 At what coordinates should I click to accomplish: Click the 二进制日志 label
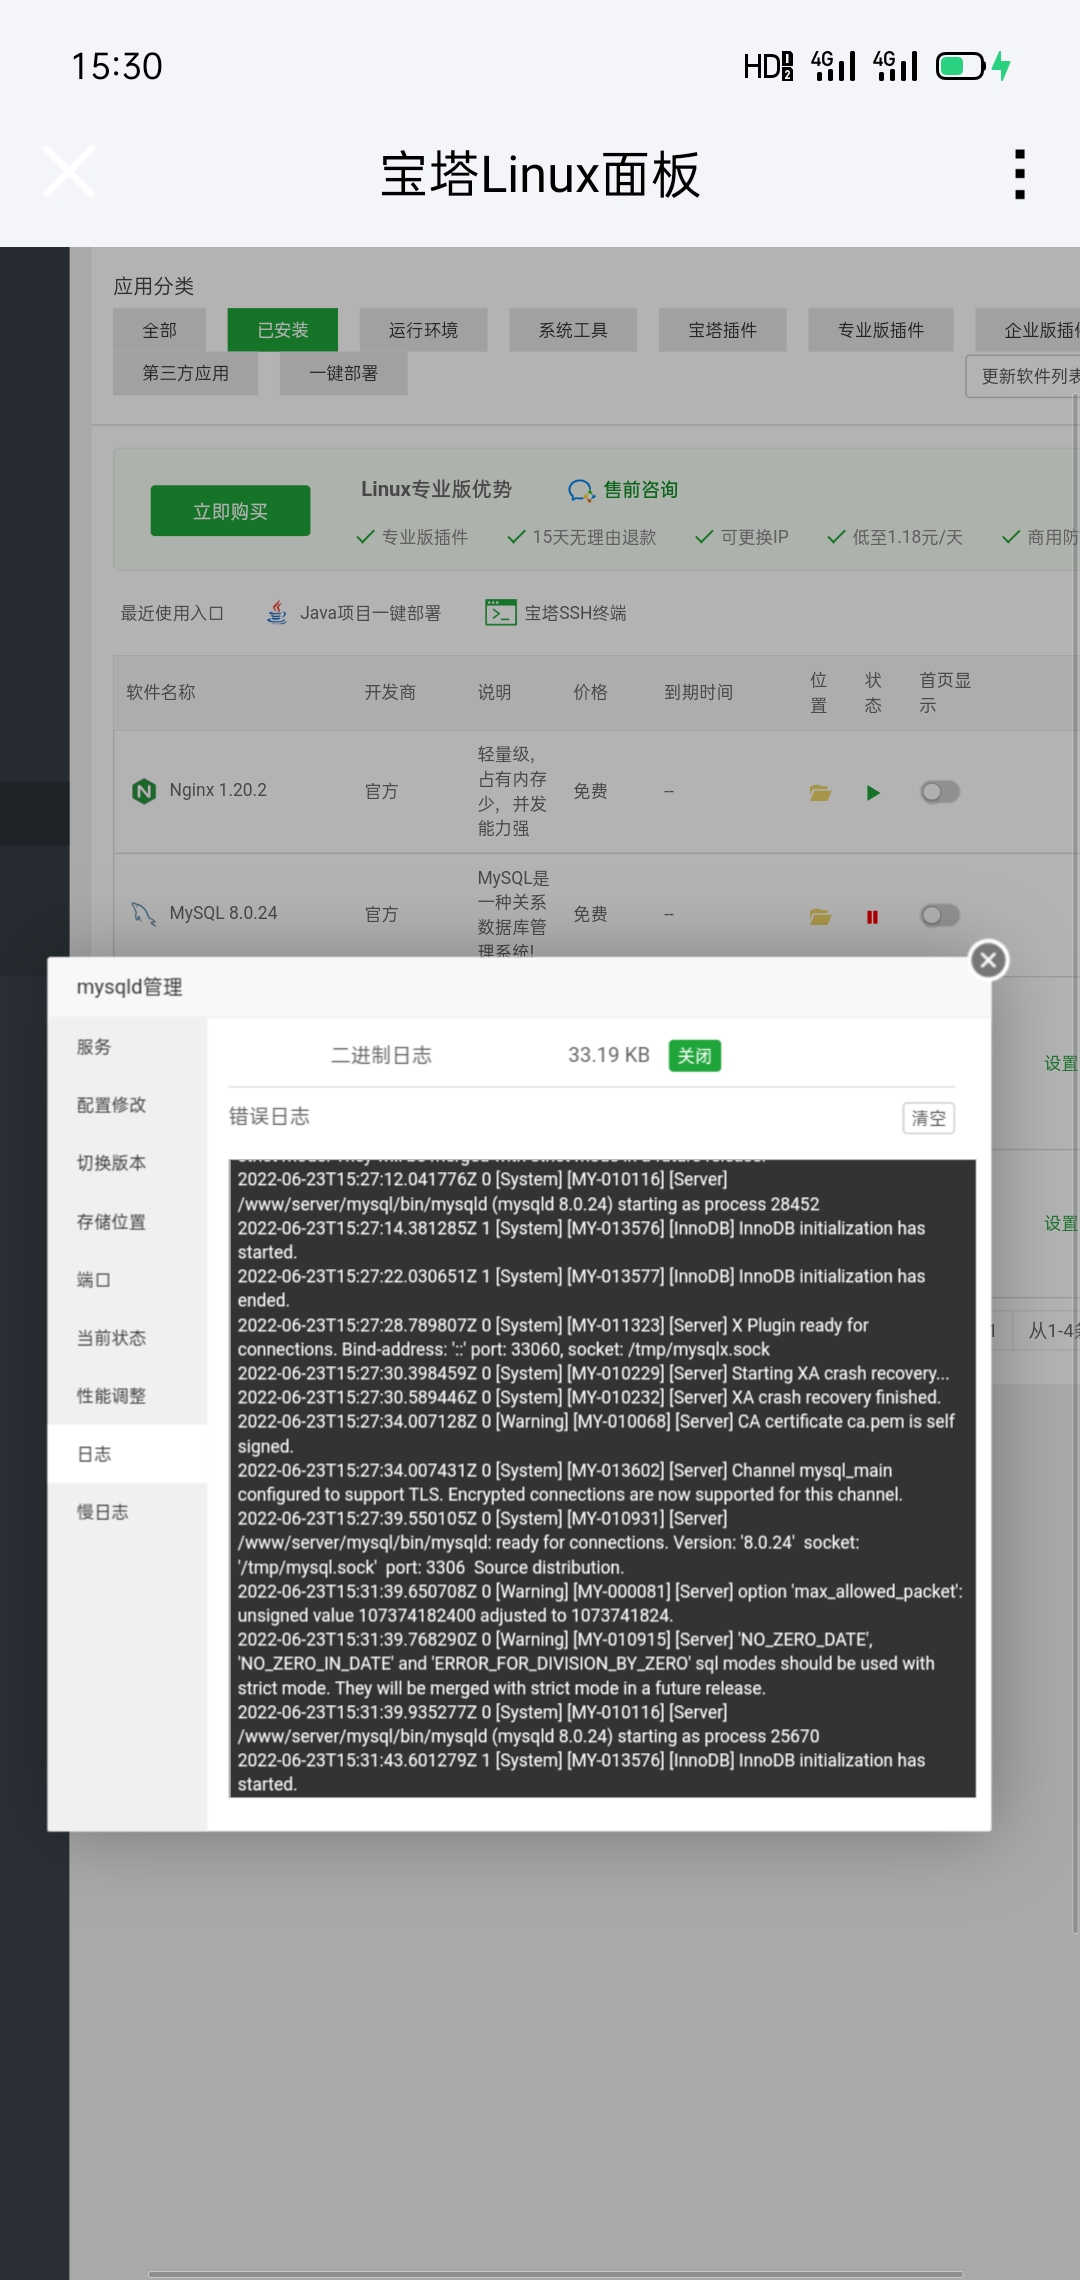(x=381, y=1055)
